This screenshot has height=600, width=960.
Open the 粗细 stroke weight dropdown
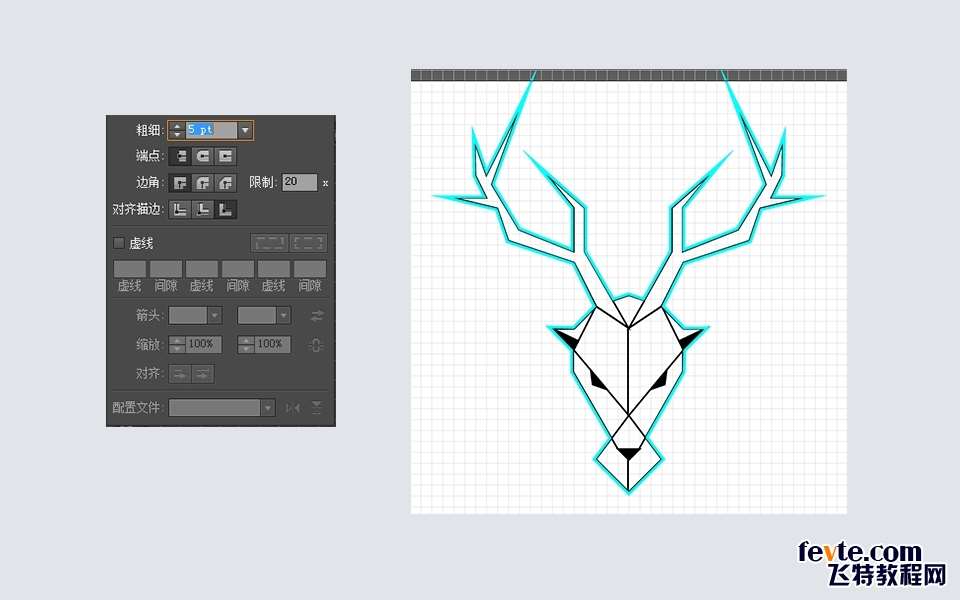pos(246,130)
